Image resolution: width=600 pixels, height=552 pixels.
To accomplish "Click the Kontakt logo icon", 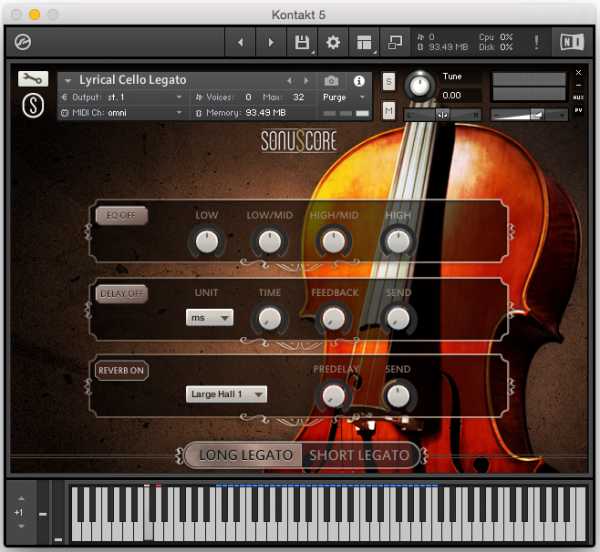I will tap(23, 42).
